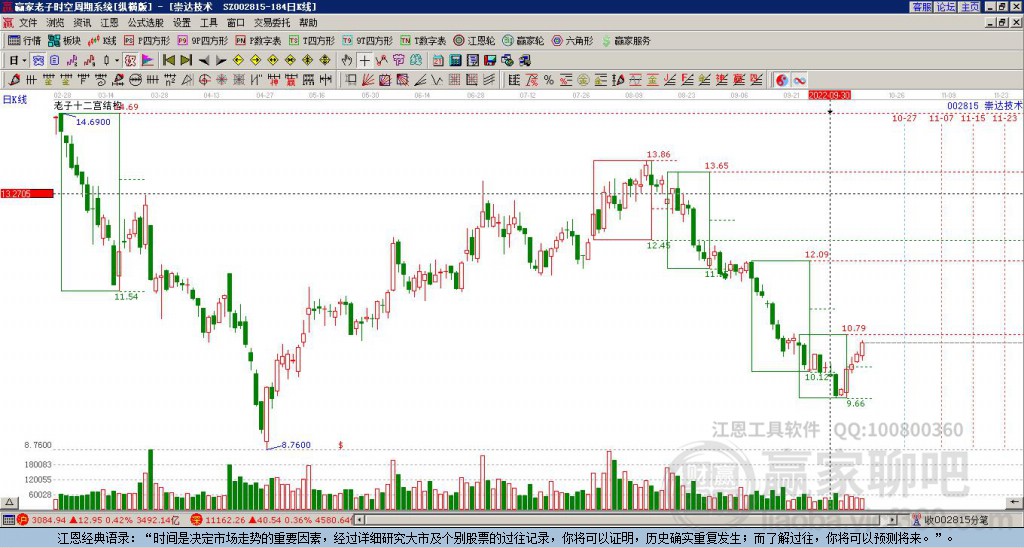
Task: Select the zigzag wave line tool
Action: [438, 80]
